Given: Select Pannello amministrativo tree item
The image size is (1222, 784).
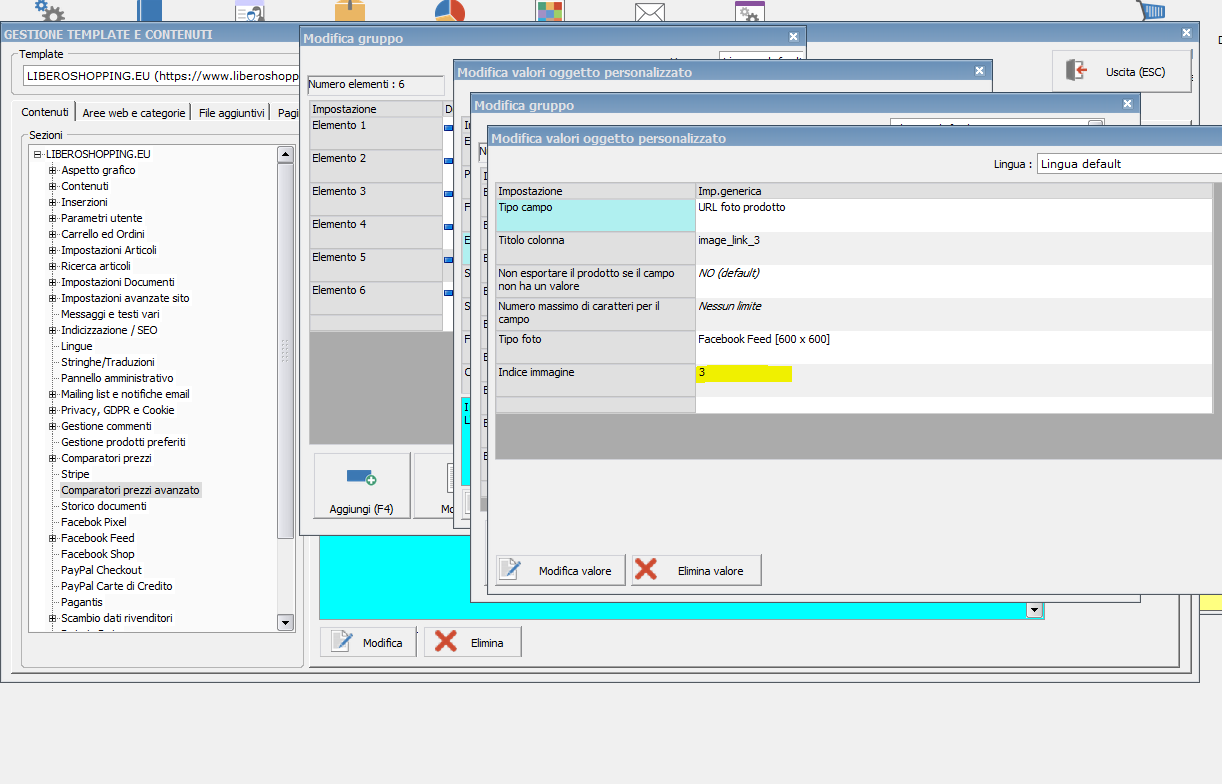Looking at the screenshot, I should coord(117,378).
